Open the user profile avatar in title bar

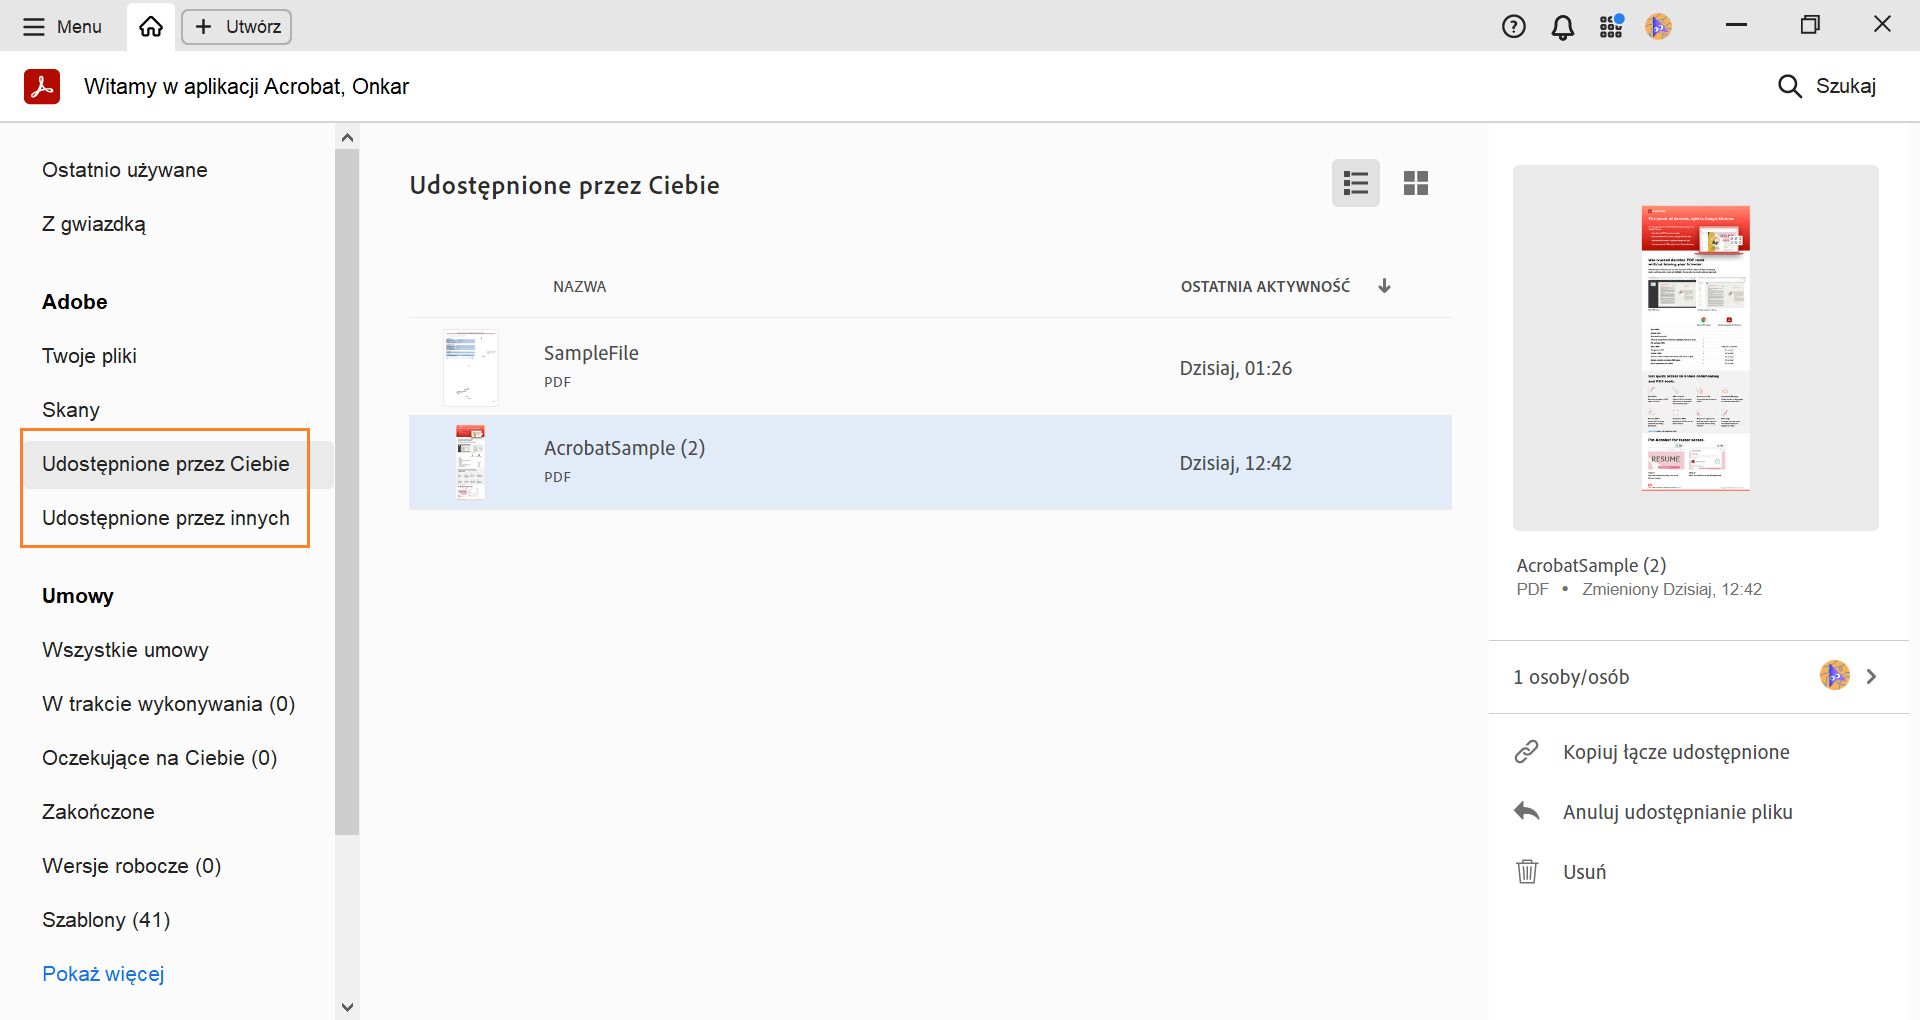1659,26
